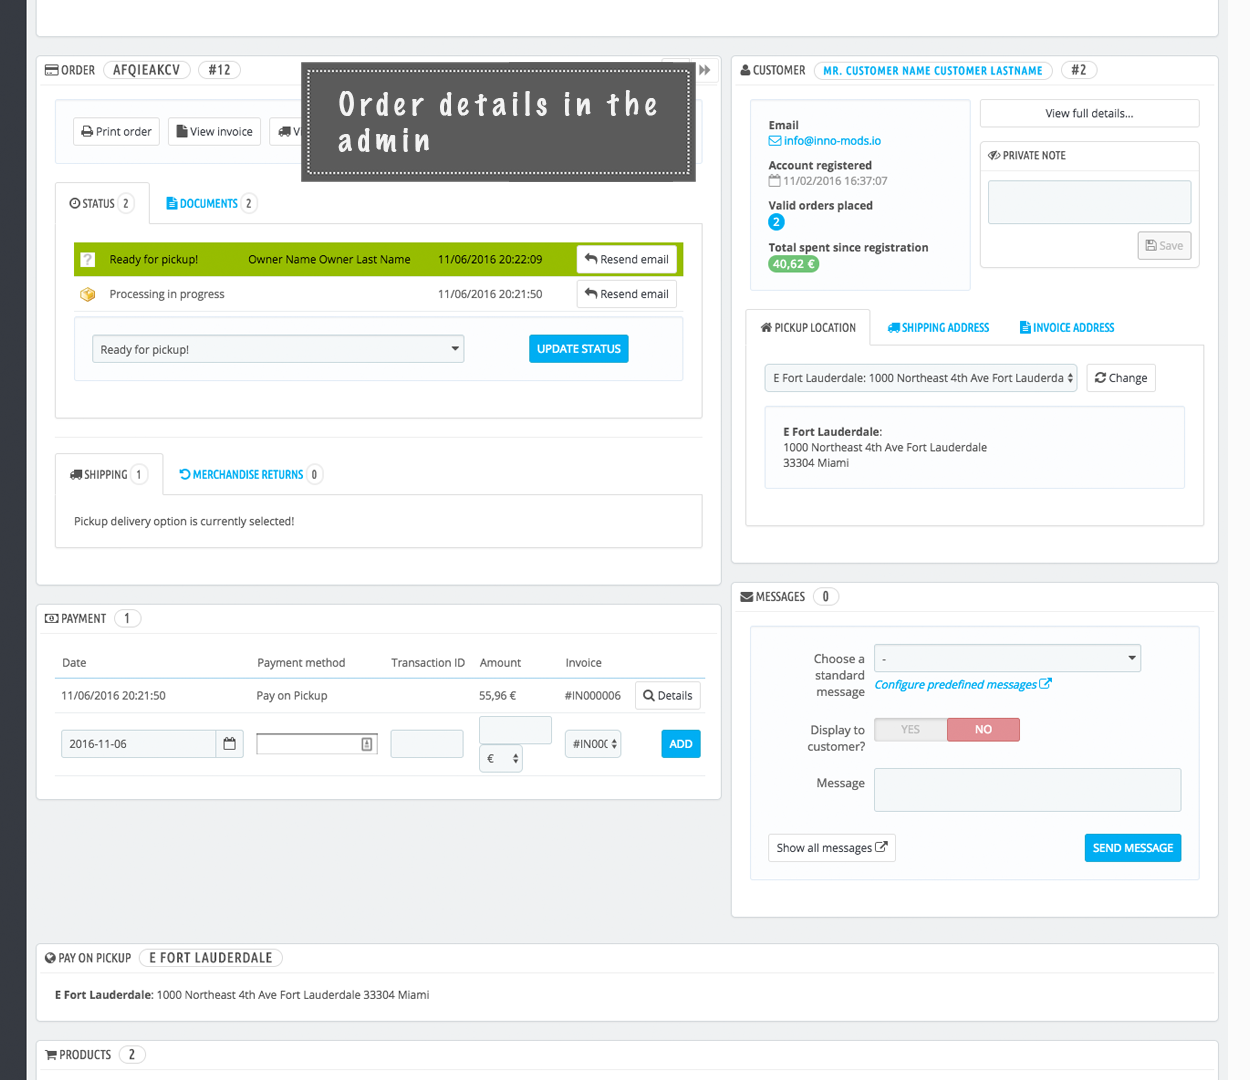Click the Payment section money icon

click(x=51, y=619)
